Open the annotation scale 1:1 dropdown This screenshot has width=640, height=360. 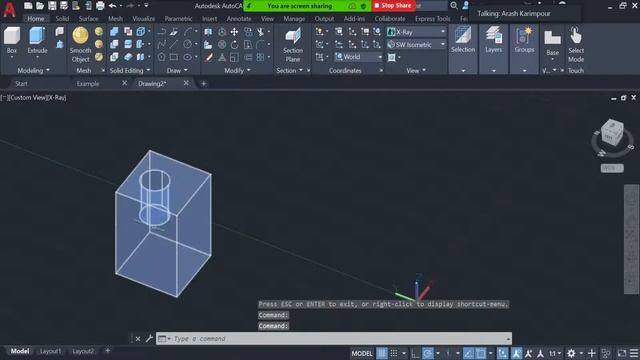click(x=554, y=353)
